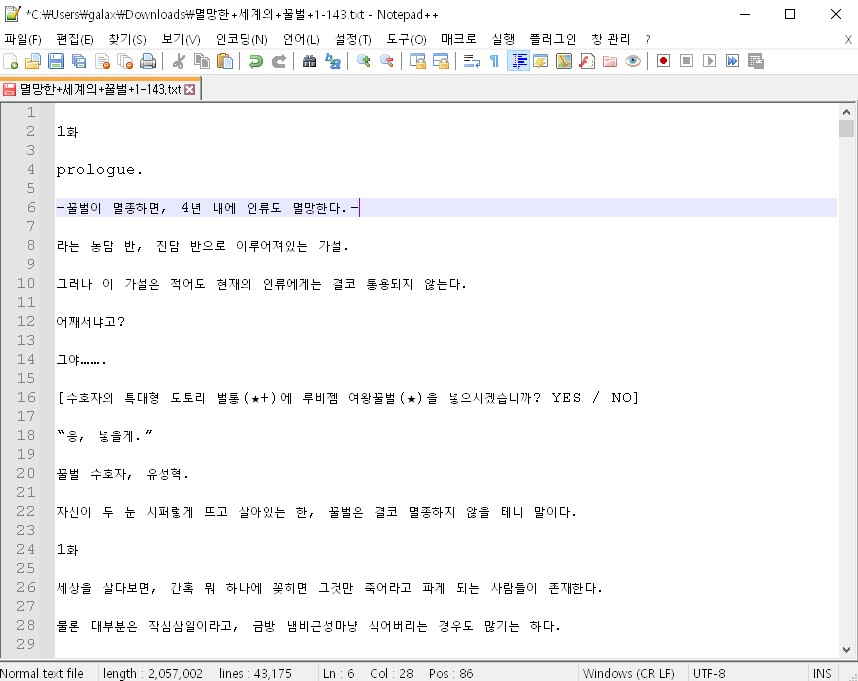Image resolution: width=858 pixels, height=681 pixels.
Task: Open the 언어(L) menu
Action: pyautogui.click(x=301, y=39)
